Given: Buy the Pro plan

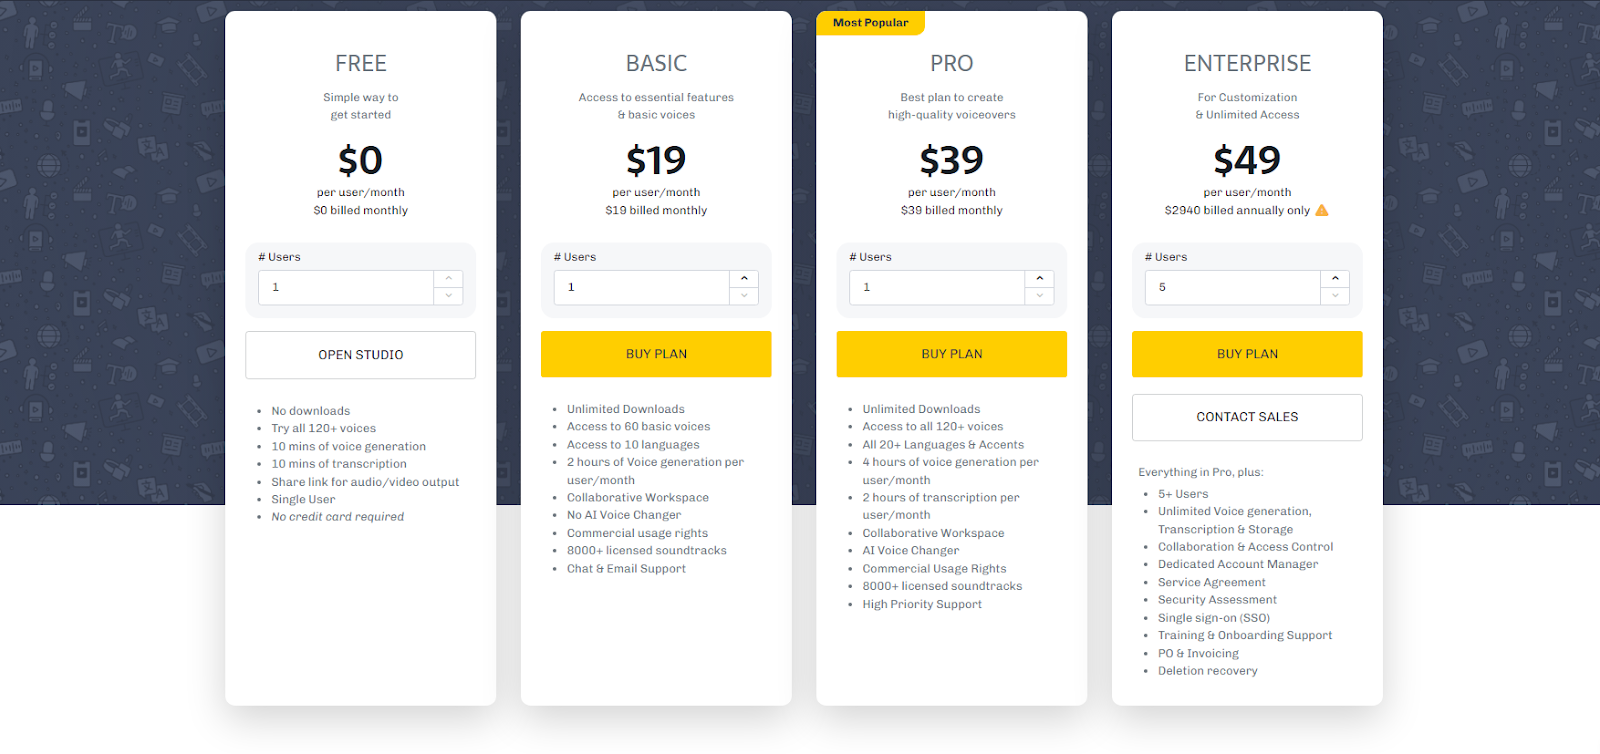Looking at the screenshot, I should click(952, 354).
